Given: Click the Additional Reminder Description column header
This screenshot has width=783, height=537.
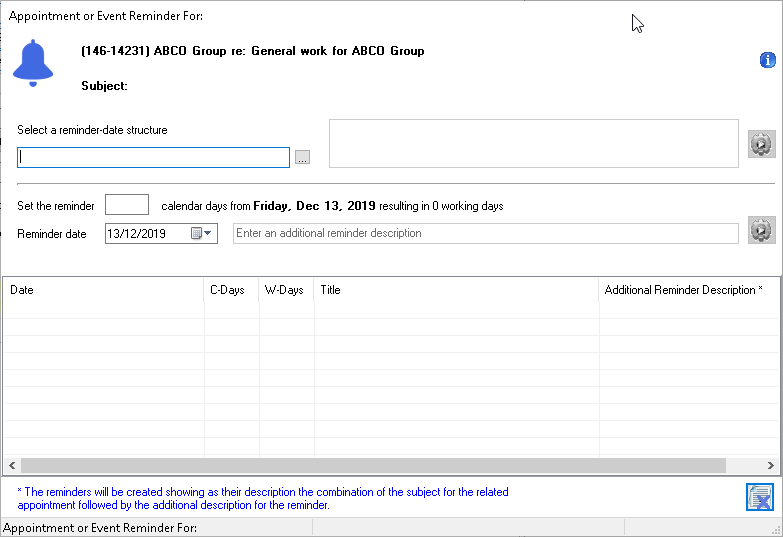Looking at the screenshot, I should click(689, 290).
